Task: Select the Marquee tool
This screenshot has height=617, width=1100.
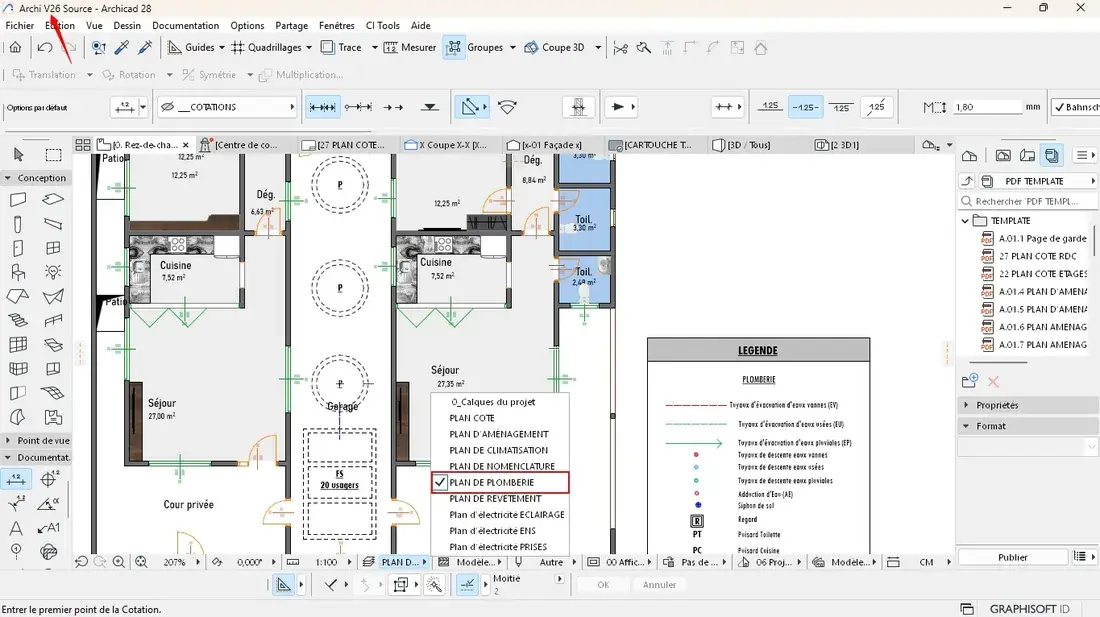Action: [x=53, y=154]
